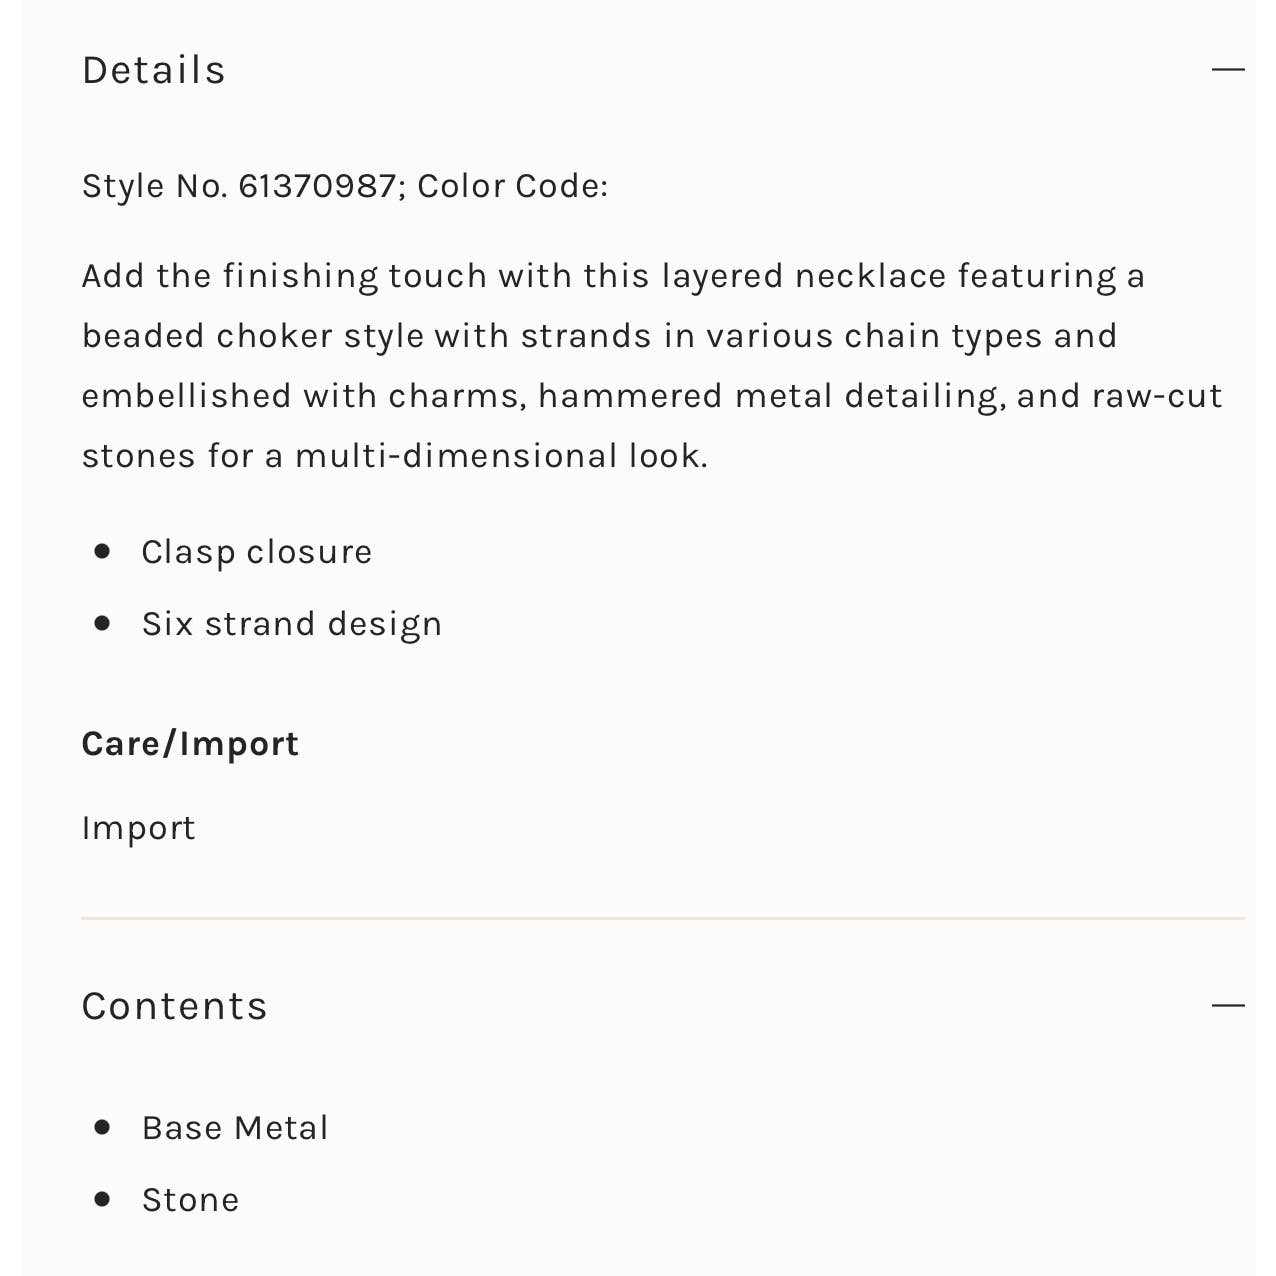Select the Style No. 61370987 text
1276x1276 pixels.
pos(240,186)
